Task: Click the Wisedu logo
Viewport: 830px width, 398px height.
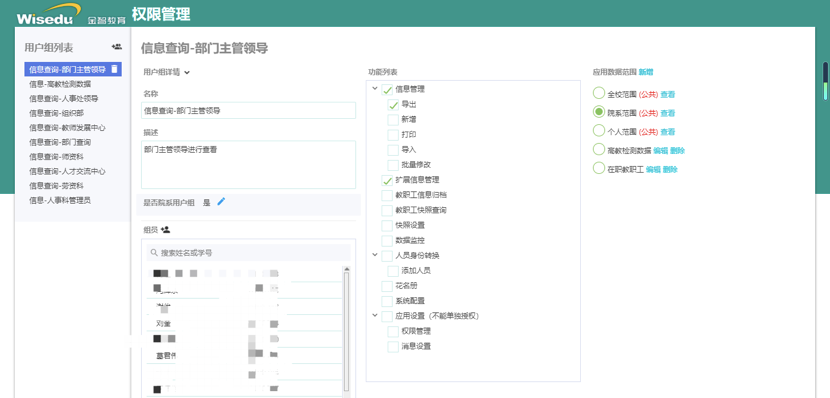Action: [49, 14]
